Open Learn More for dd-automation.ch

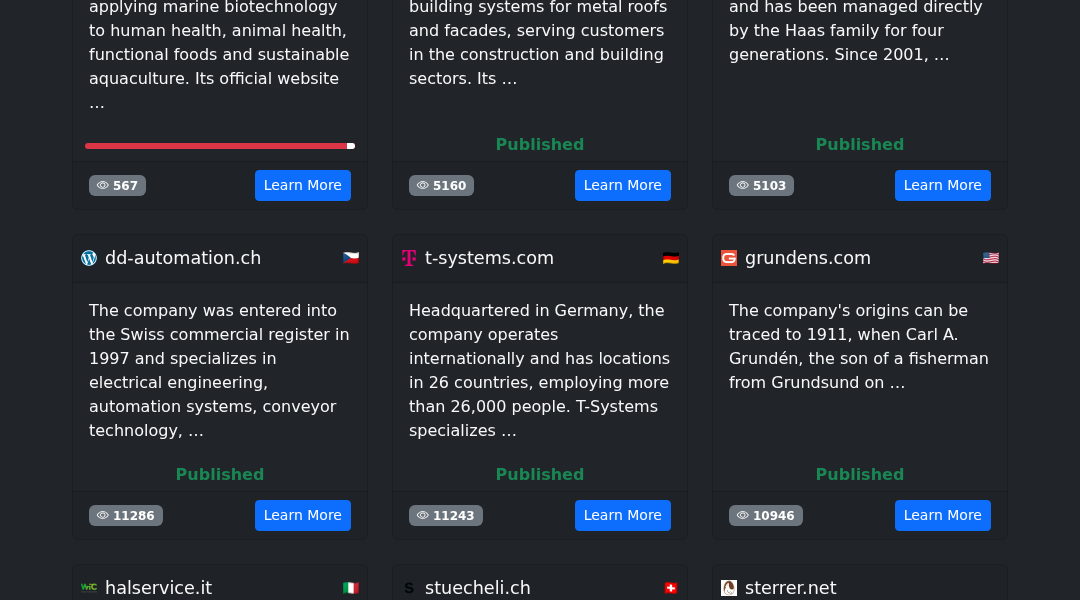[302, 515]
